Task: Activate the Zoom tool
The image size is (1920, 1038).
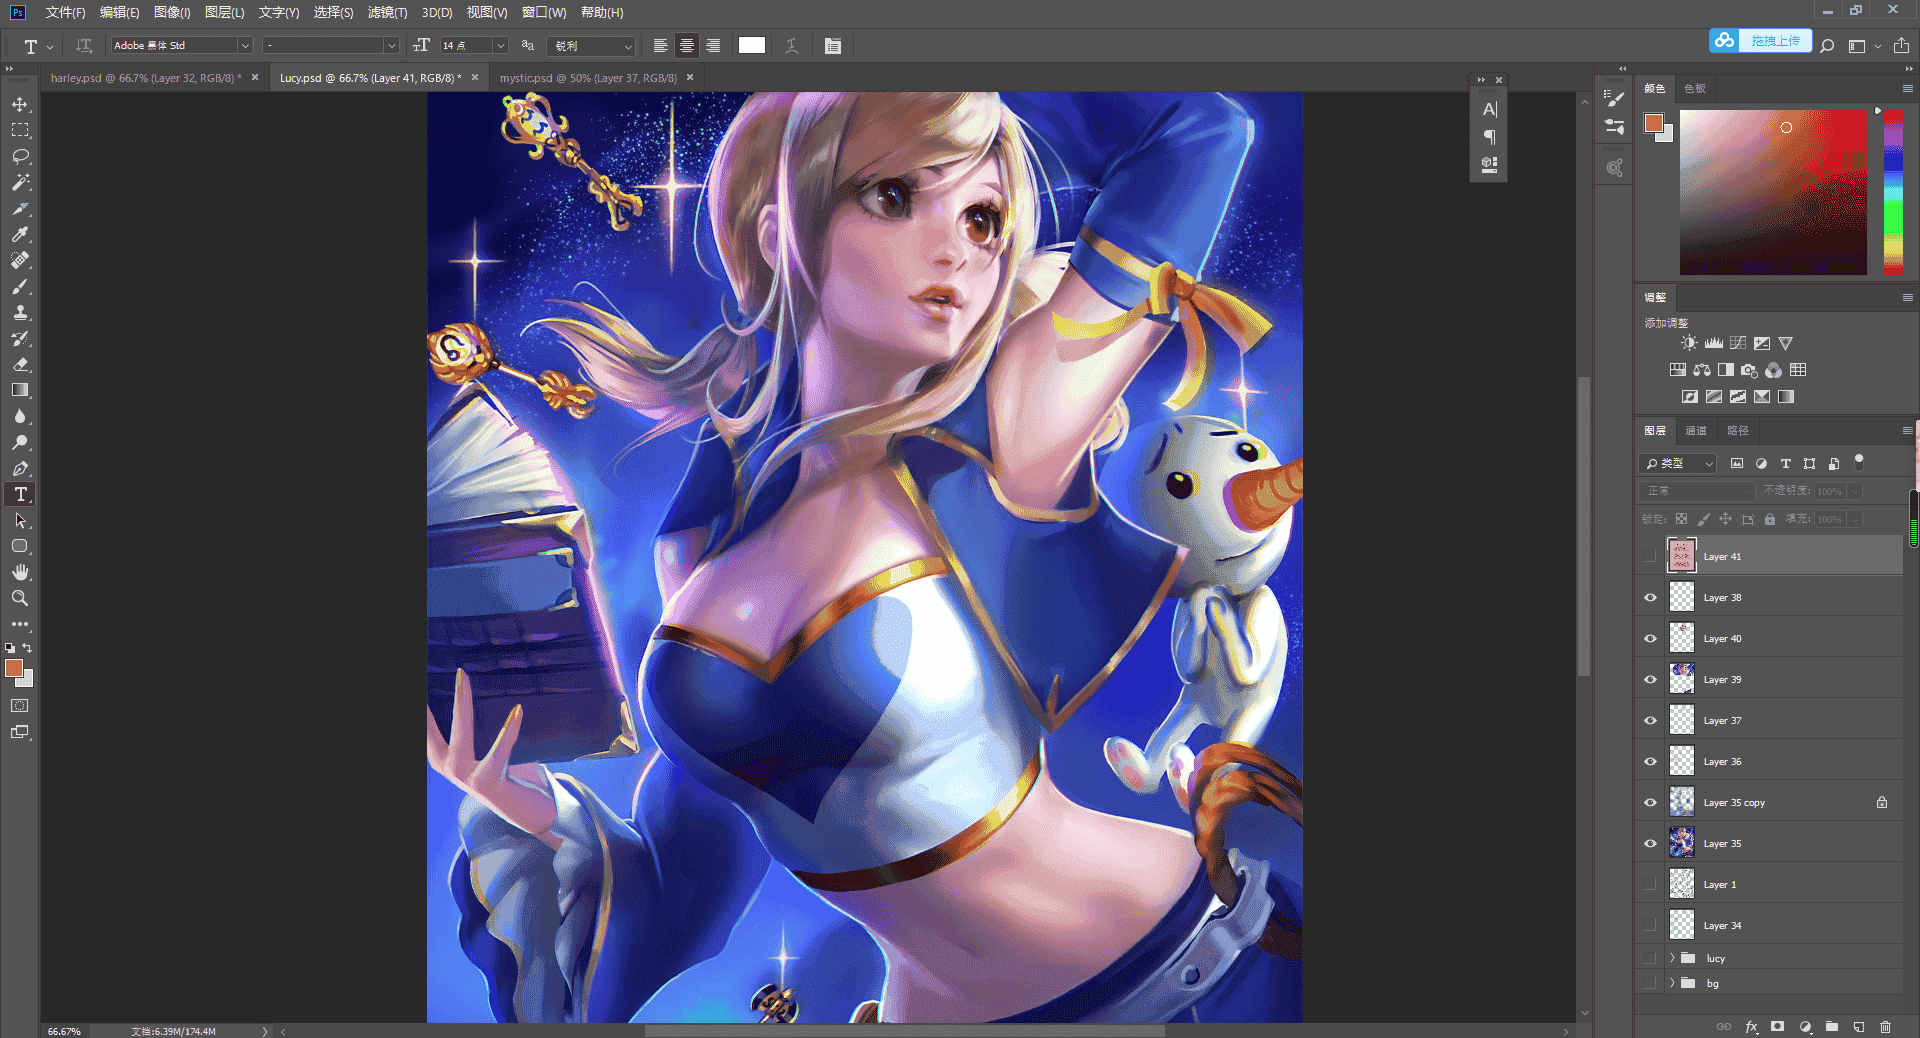Action: click(x=20, y=598)
